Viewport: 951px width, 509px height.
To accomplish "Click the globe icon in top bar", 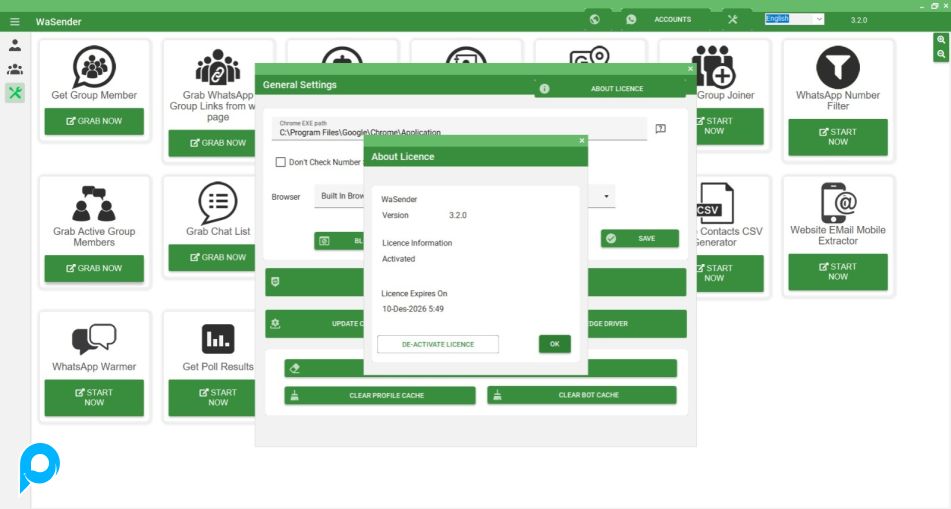I will [594, 19].
